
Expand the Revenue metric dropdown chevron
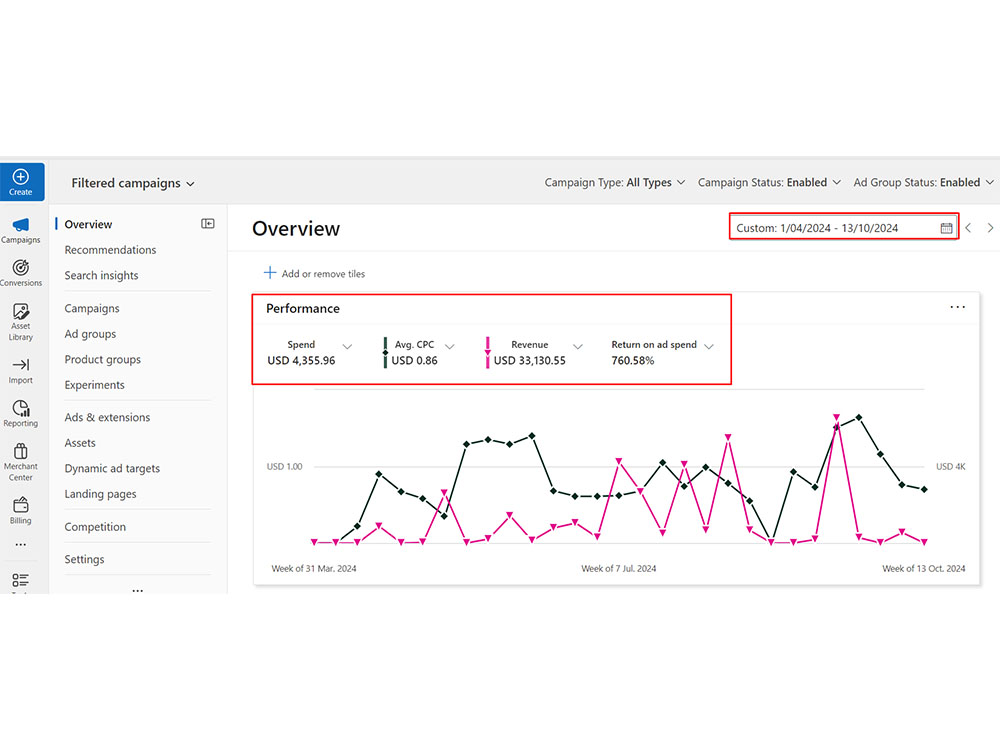(578, 346)
